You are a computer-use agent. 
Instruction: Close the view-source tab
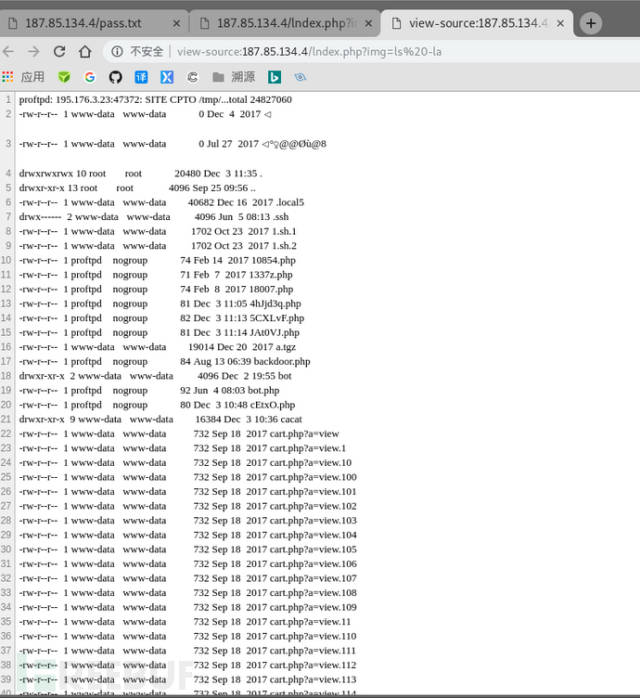(561, 23)
